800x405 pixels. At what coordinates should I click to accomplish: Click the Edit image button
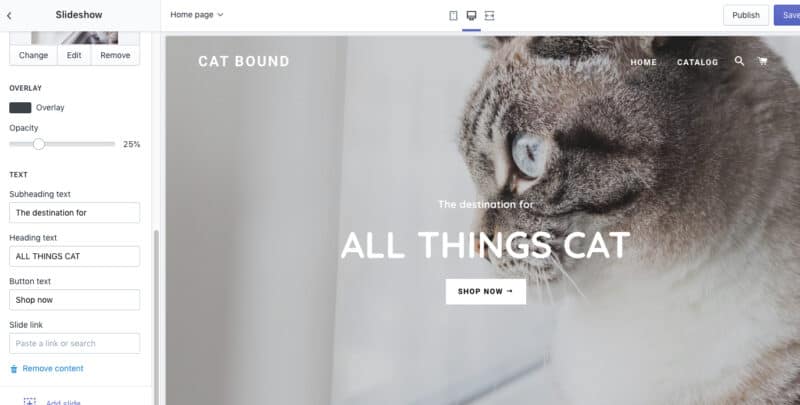[x=74, y=55]
